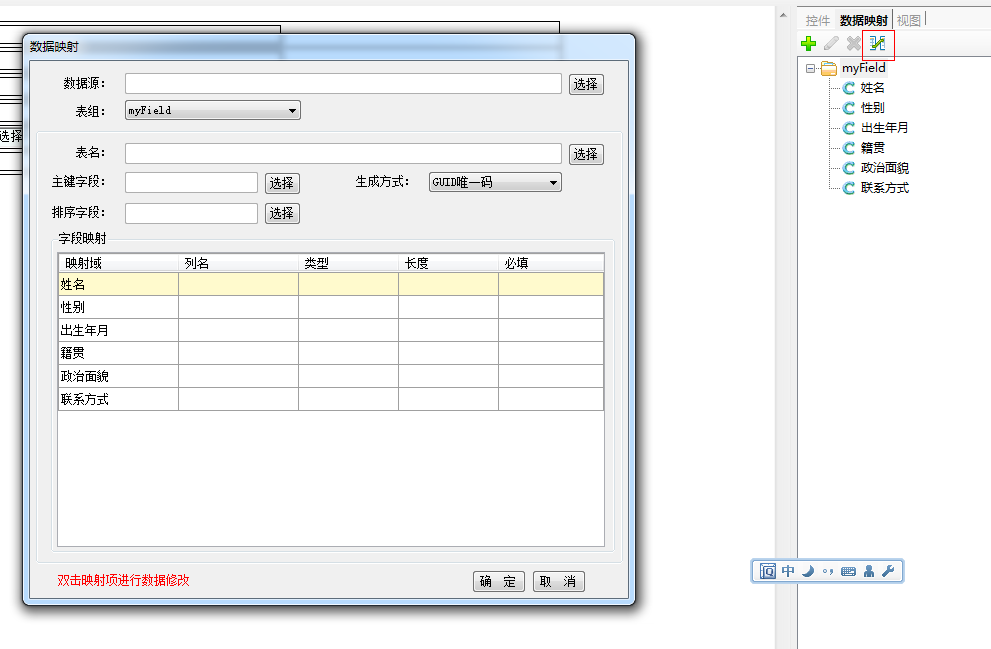Select the 出生年月 row in mapping table
Image resolution: width=991 pixels, height=649 pixels.
(331, 330)
